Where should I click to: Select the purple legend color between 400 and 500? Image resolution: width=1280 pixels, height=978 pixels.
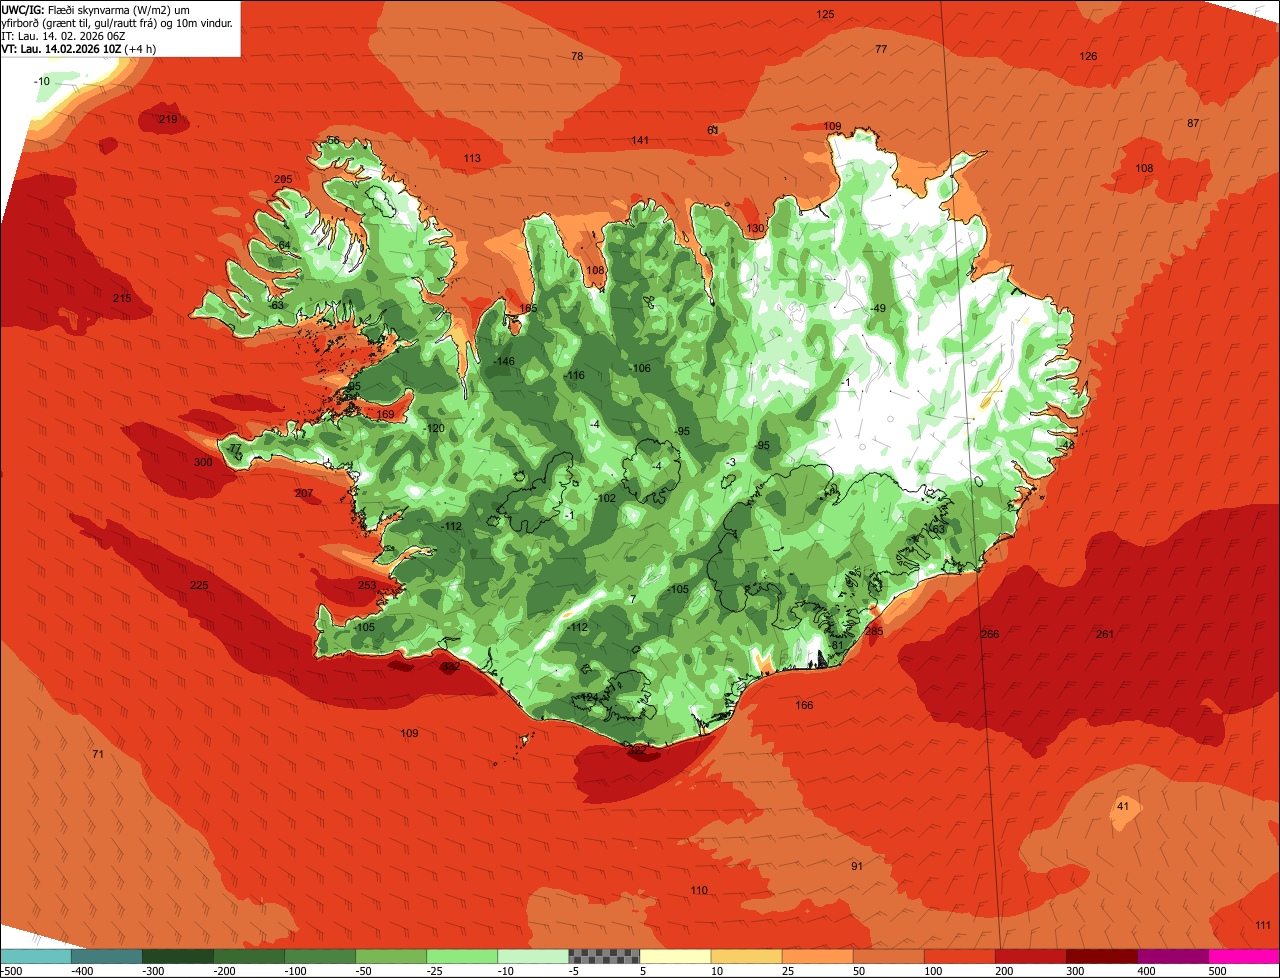[1173, 956]
